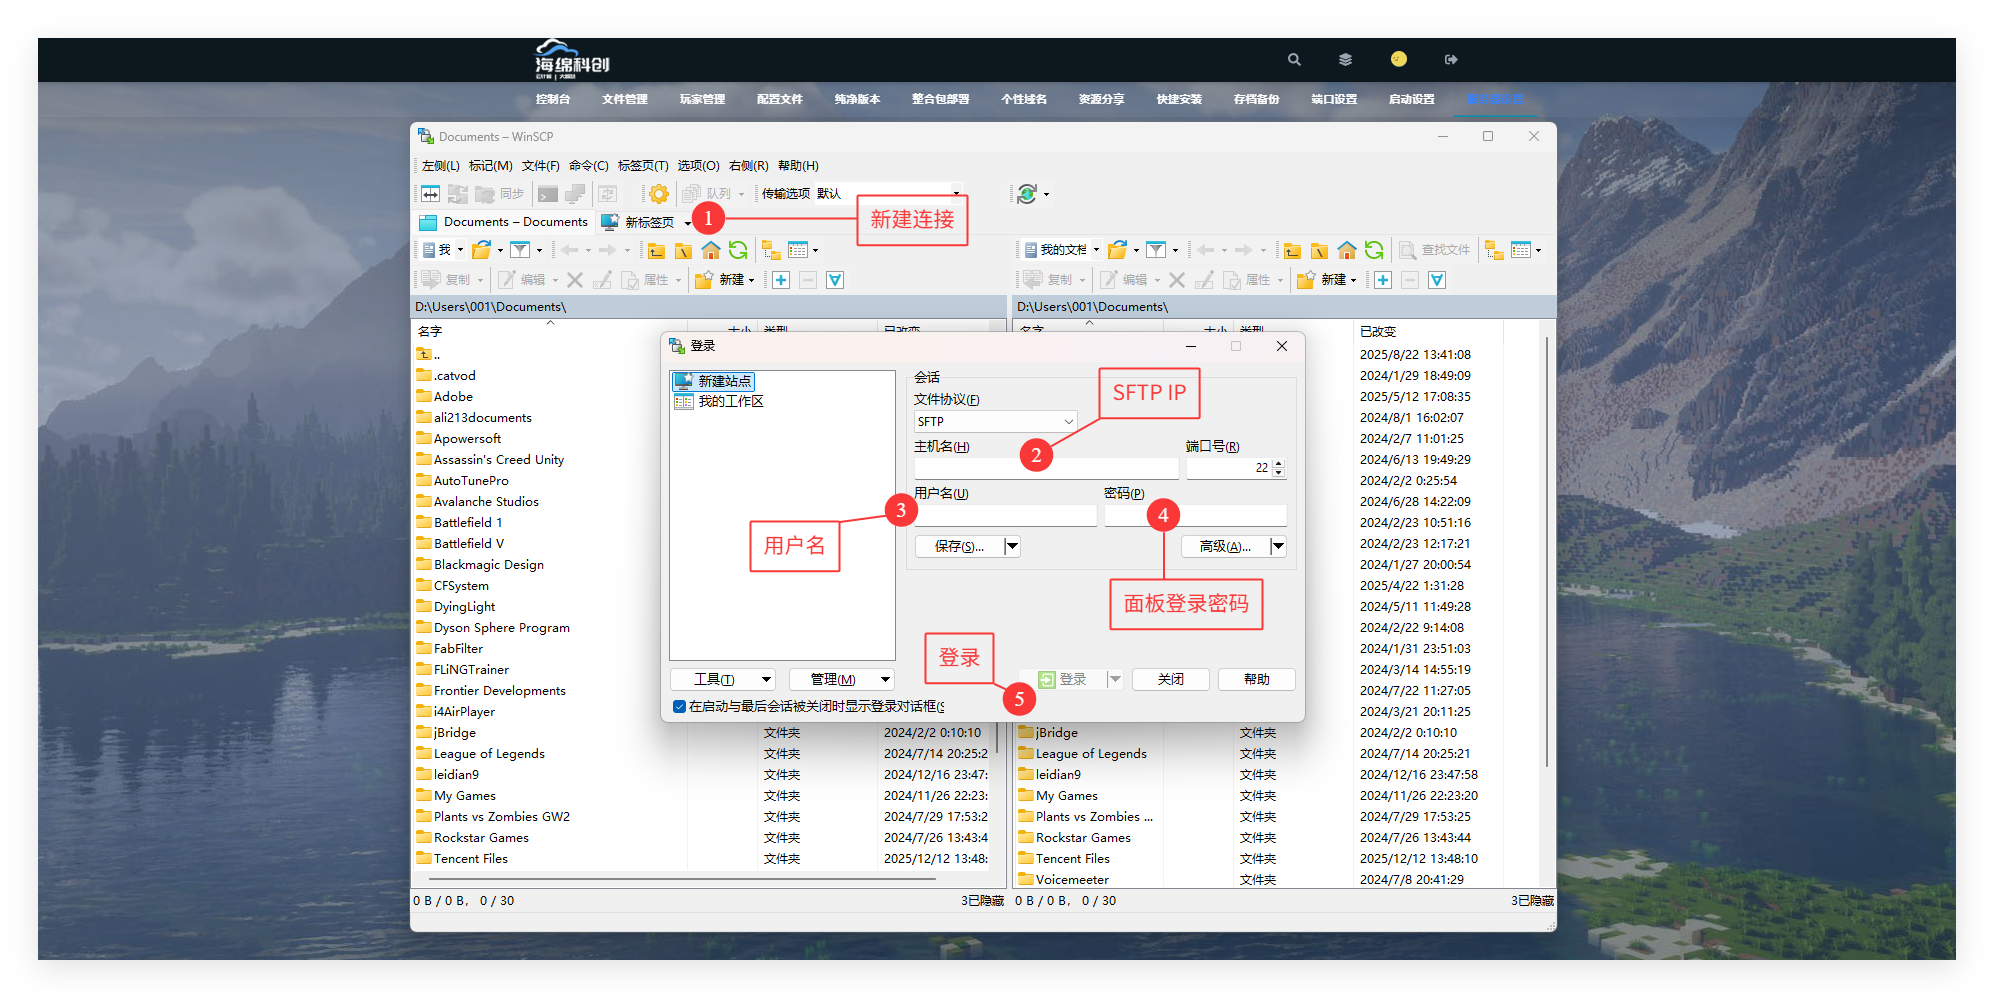Click the left panel home directory icon
This screenshot has width=1994, height=998.
(x=711, y=250)
